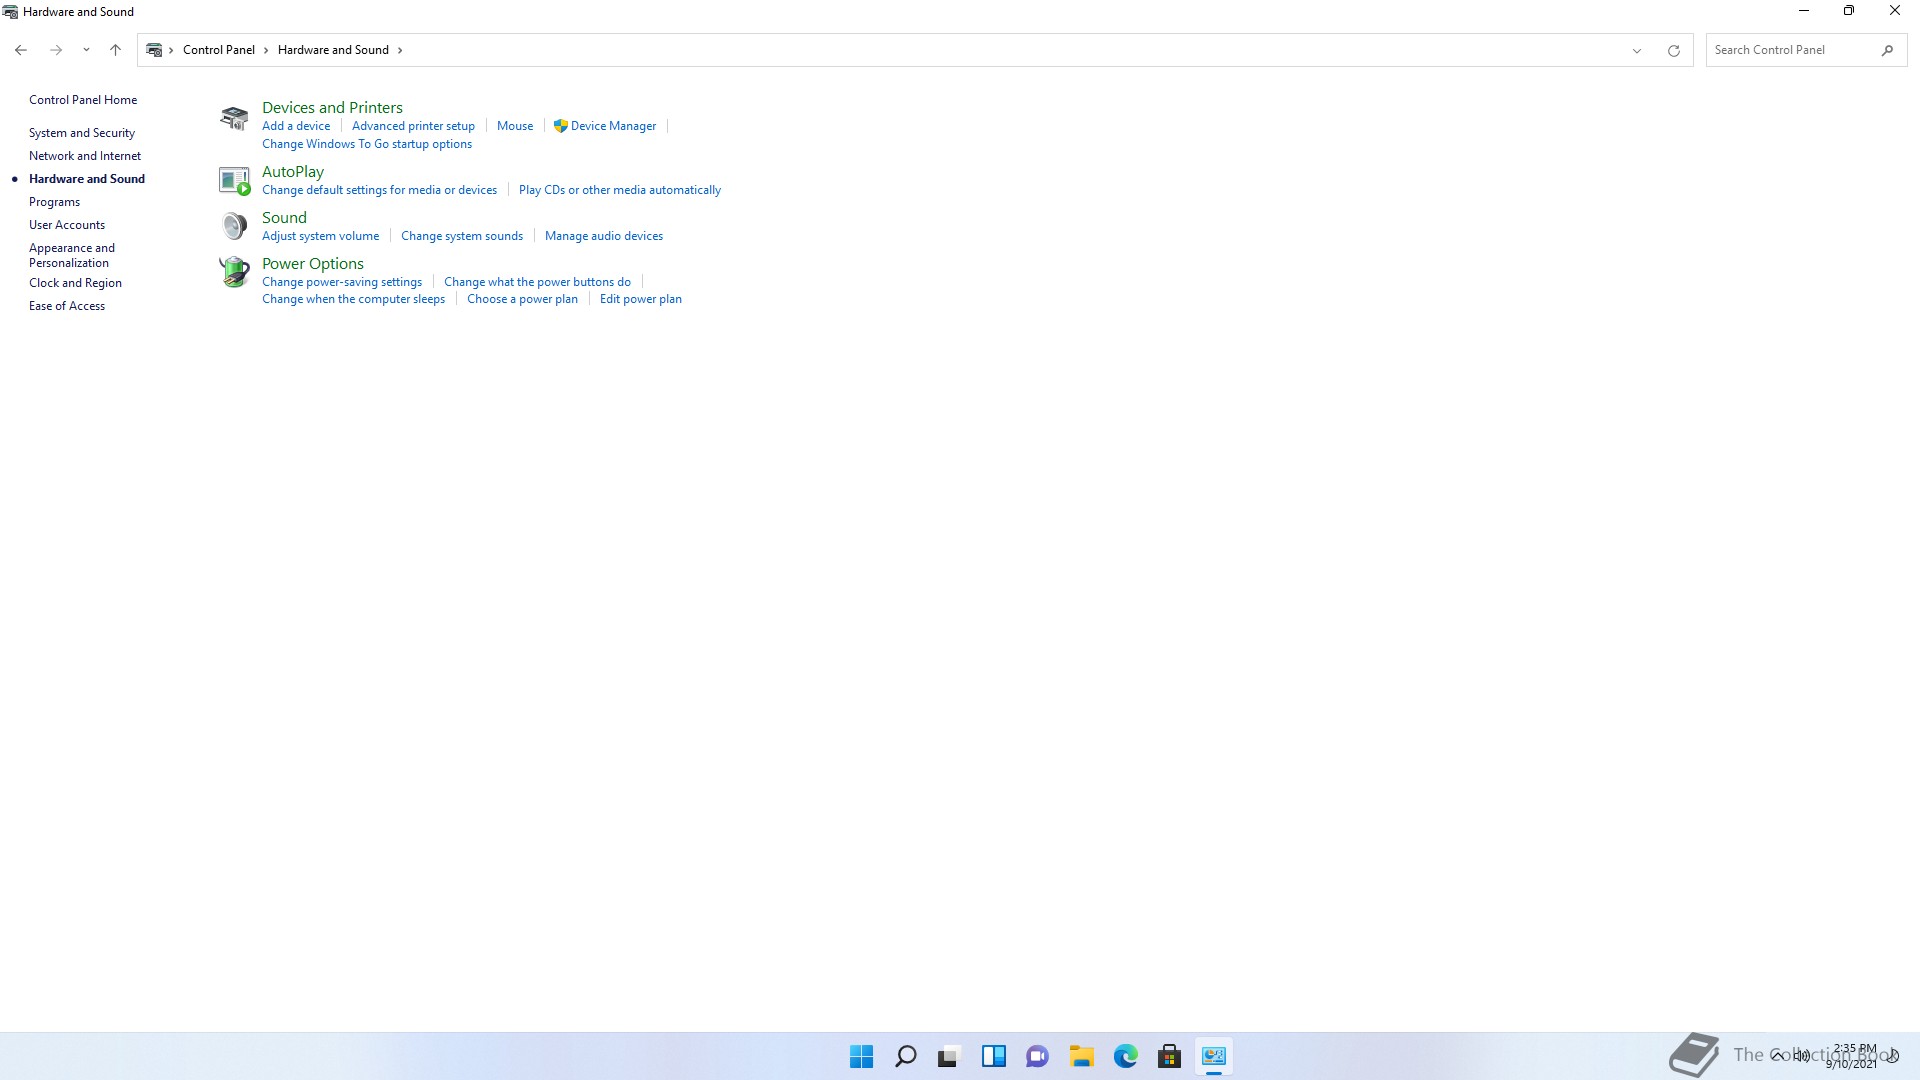Go to Network and Internet

pos(85,156)
